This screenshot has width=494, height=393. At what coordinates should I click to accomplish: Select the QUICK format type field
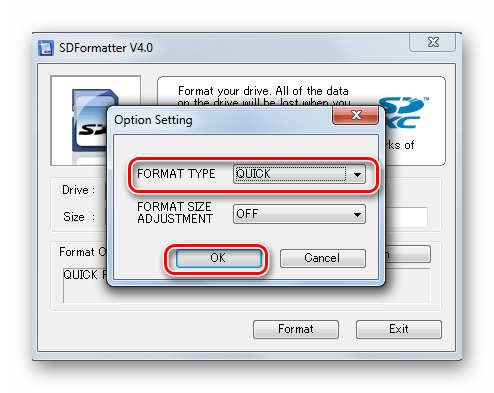pos(290,174)
